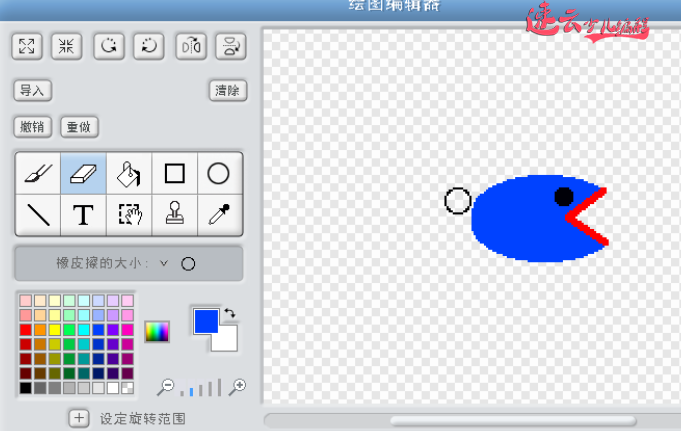Open the eraser size dropdown
This screenshot has width=681, height=431.
point(163,264)
